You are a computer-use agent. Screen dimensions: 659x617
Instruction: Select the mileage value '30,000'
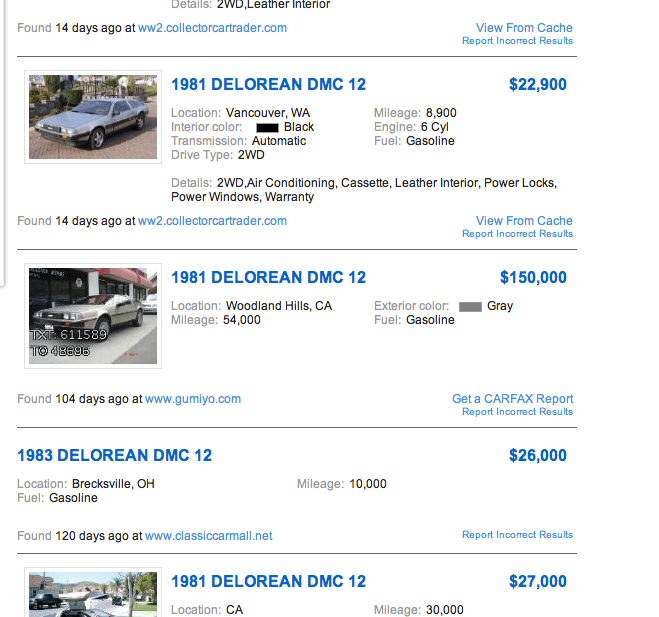[x=445, y=610]
